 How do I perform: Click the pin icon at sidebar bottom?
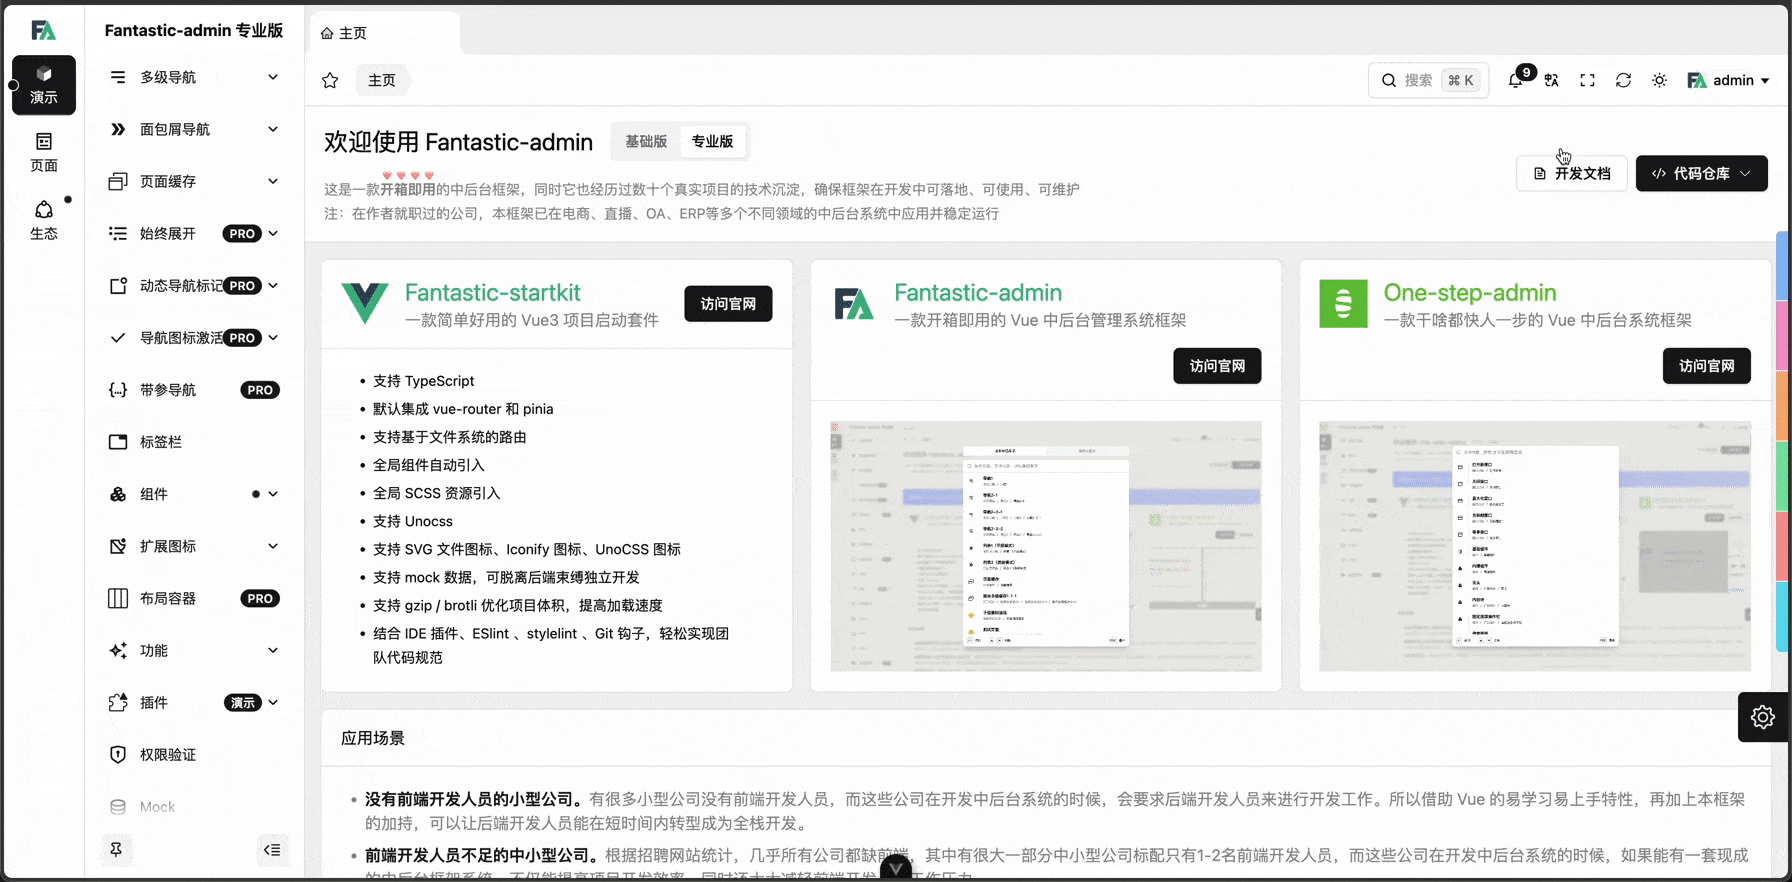(x=116, y=849)
